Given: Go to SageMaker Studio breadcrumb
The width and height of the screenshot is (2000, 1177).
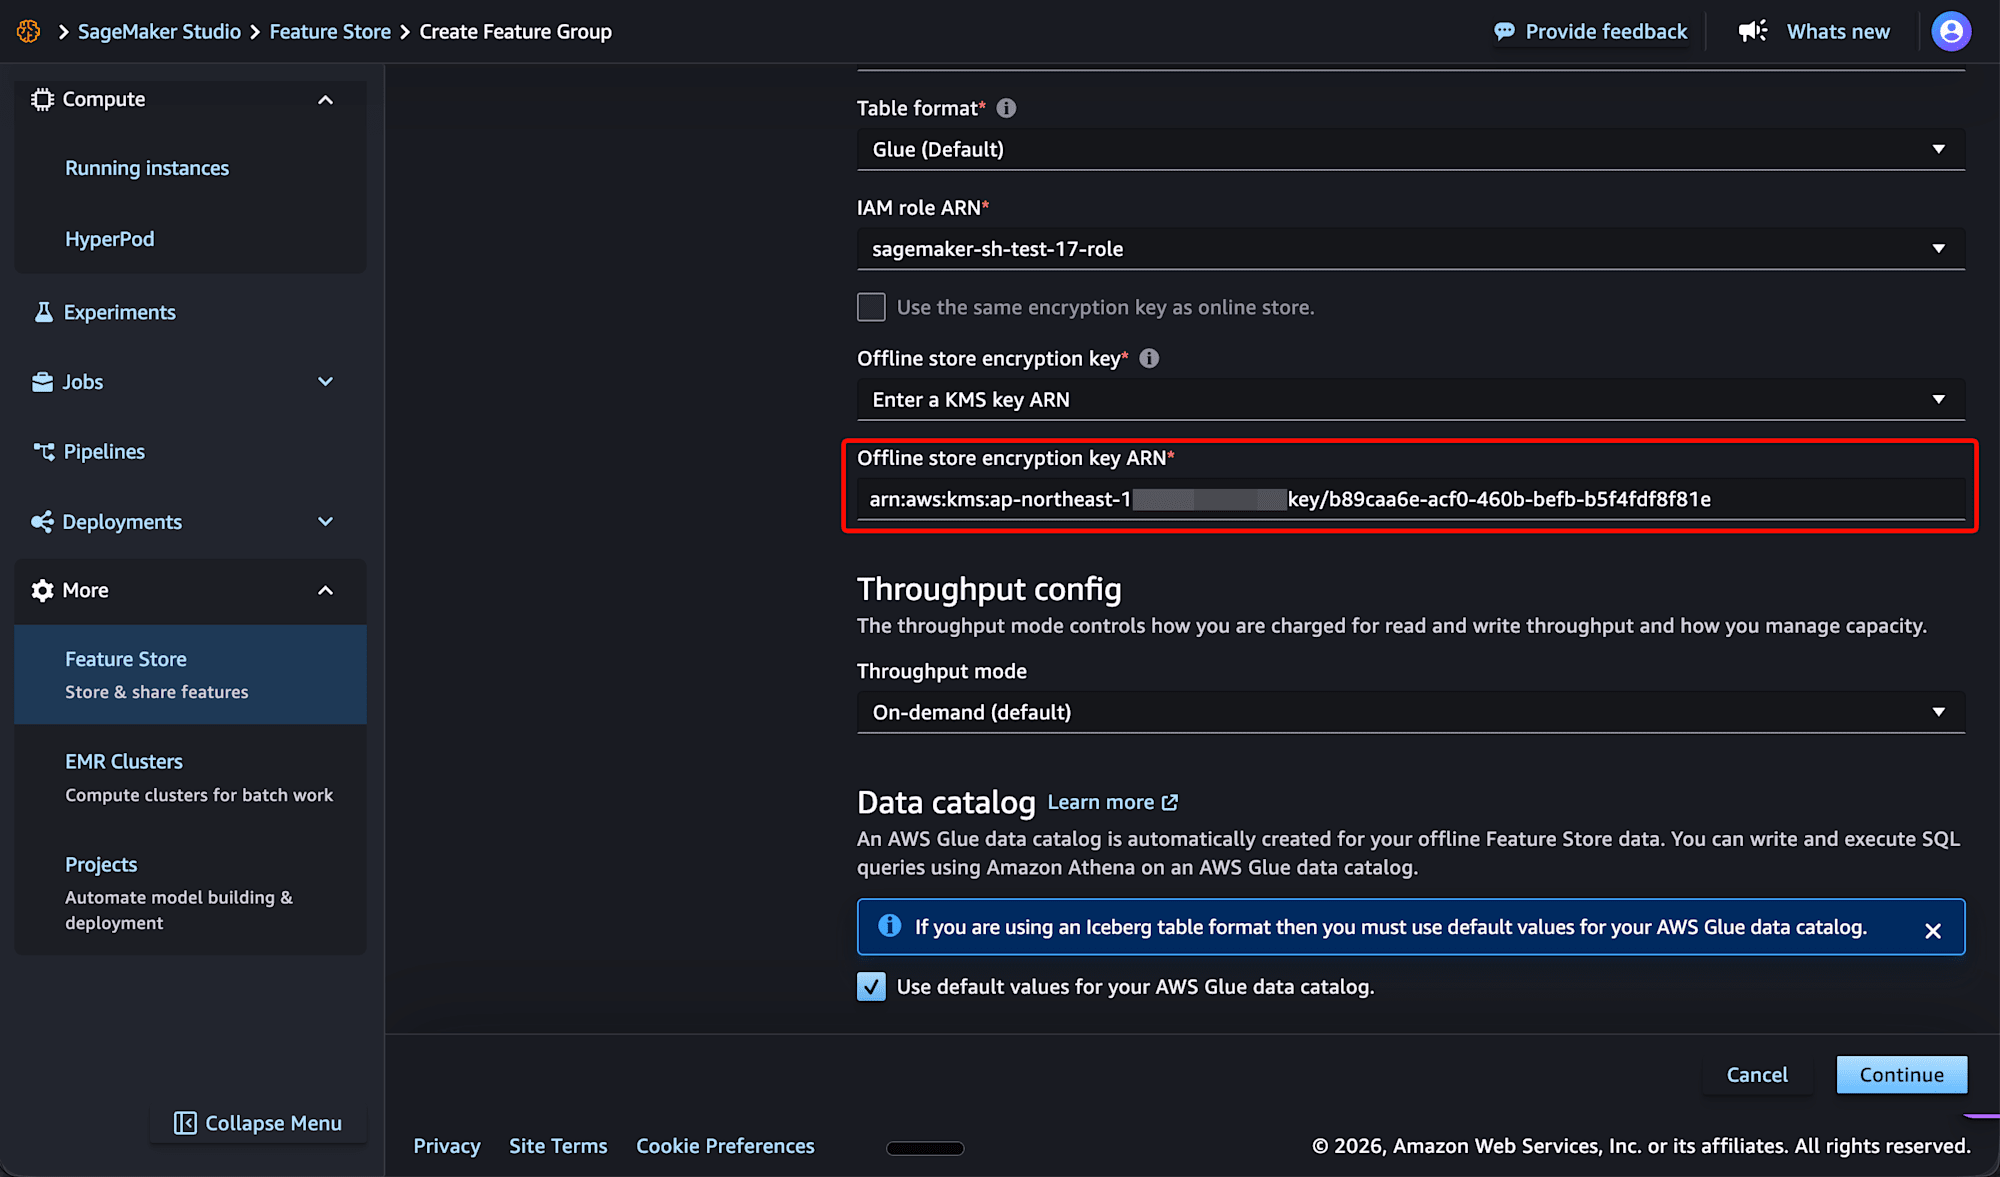Looking at the screenshot, I should tap(159, 32).
